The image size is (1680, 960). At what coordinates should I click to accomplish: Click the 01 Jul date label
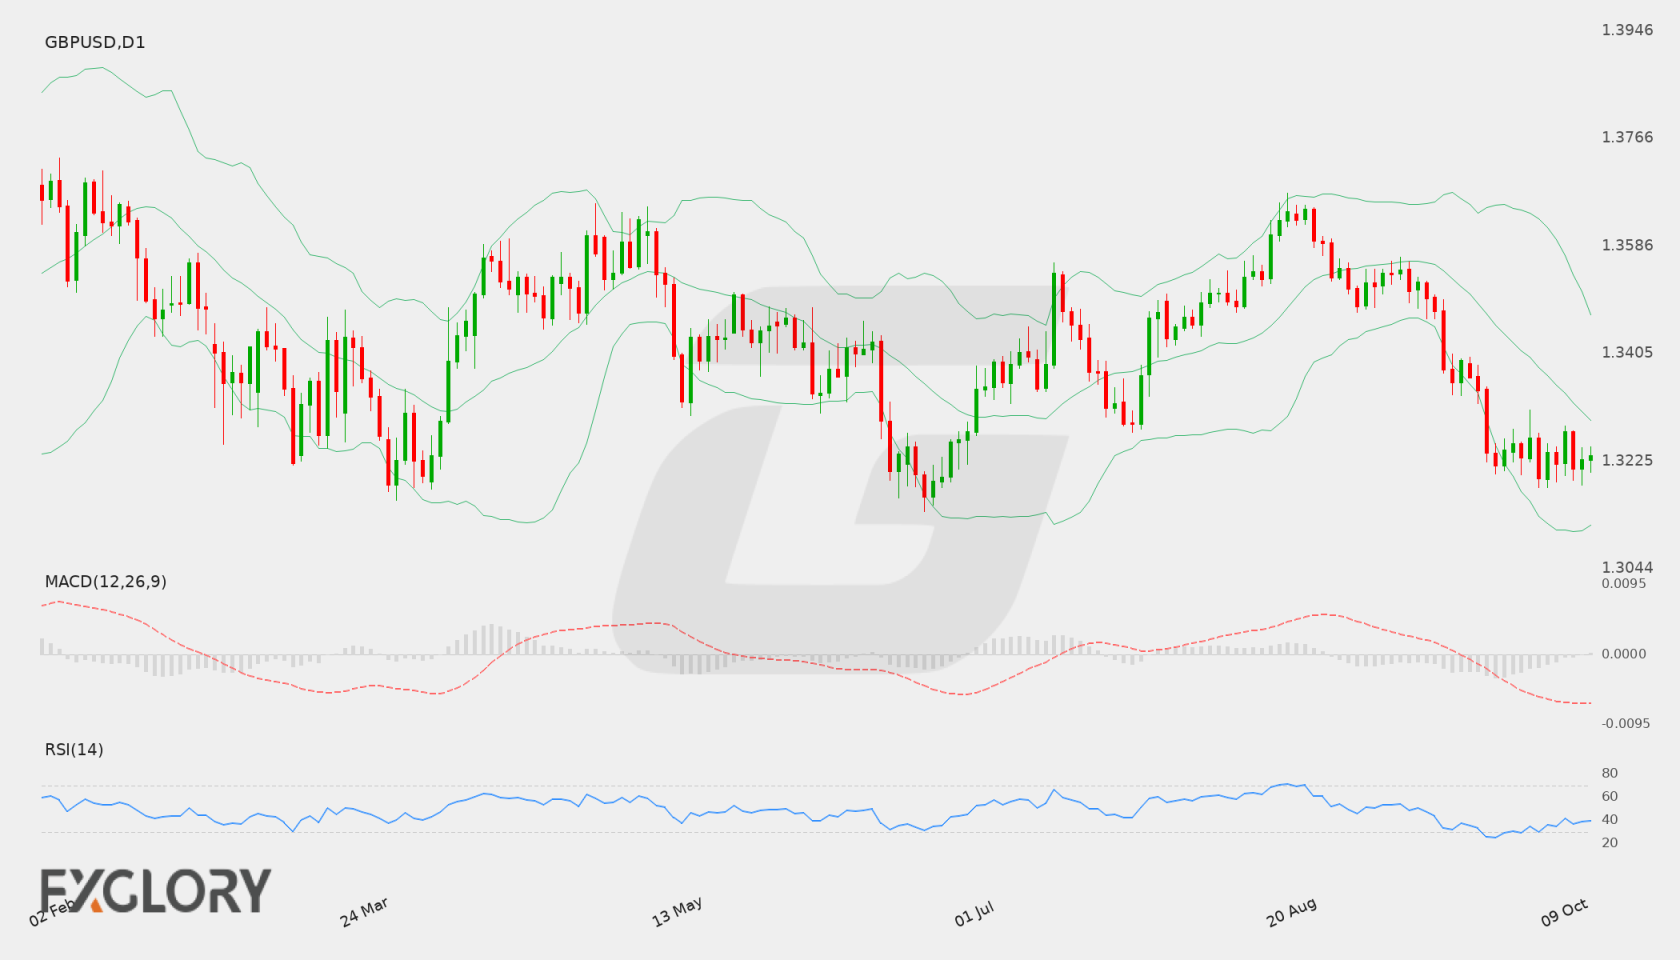(974, 913)
